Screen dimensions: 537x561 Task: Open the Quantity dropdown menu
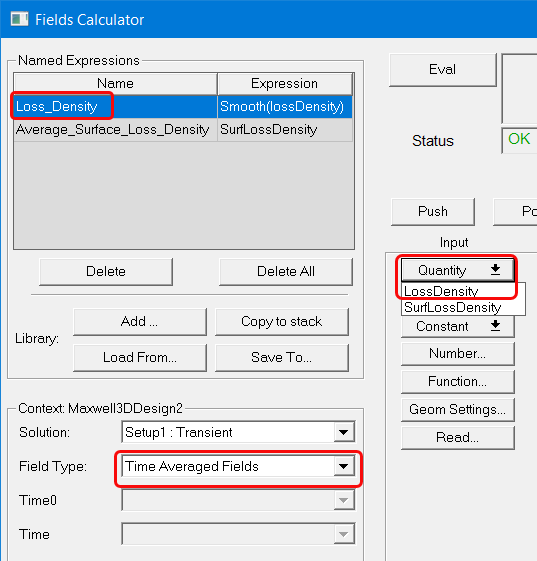point(458,270)
